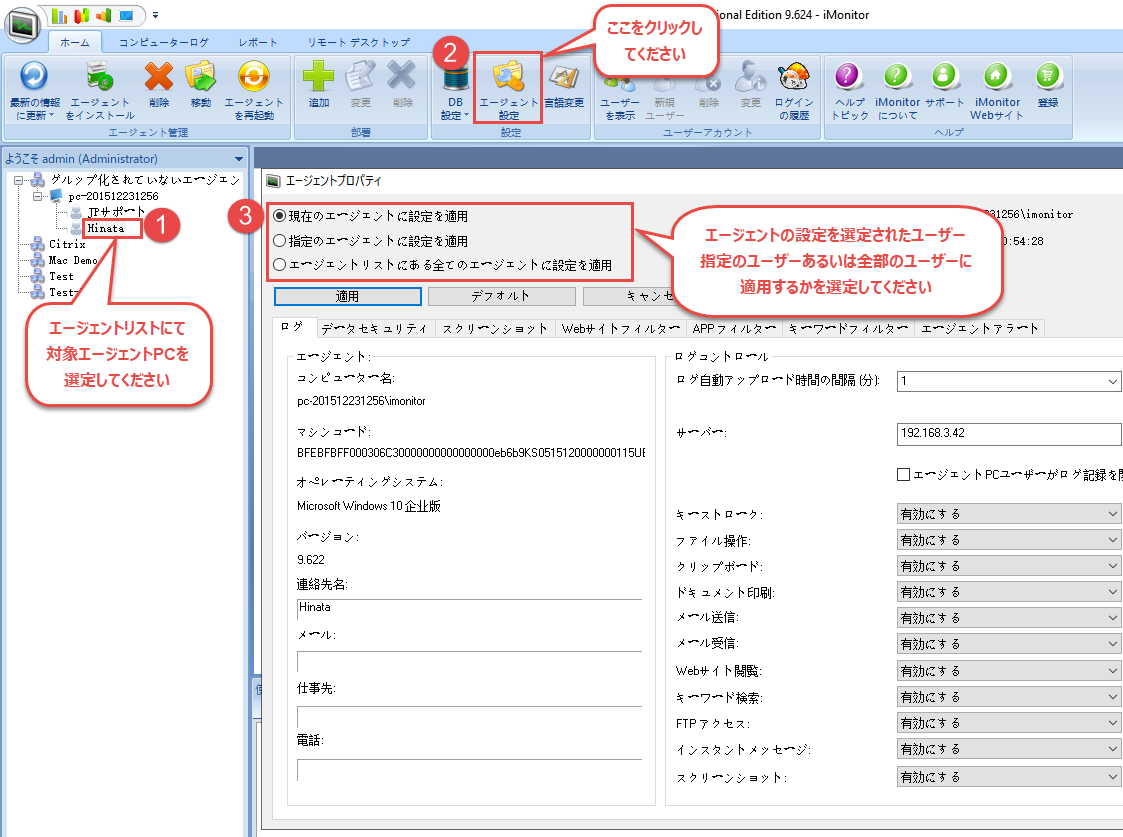Open エージェント設定 in the ribbon

[x=509, y=78]
